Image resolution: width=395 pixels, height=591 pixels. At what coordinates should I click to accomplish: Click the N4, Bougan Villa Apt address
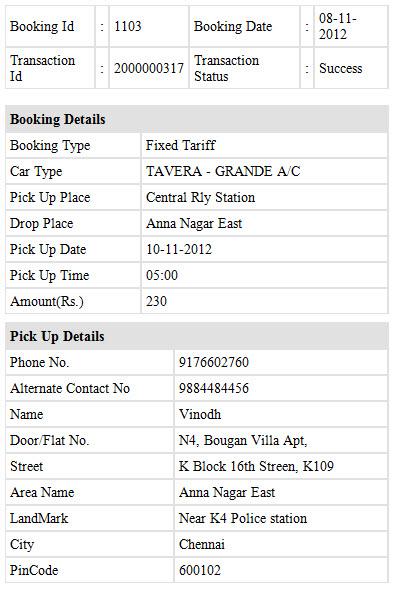pyautogui.click(x=243, y=440)
